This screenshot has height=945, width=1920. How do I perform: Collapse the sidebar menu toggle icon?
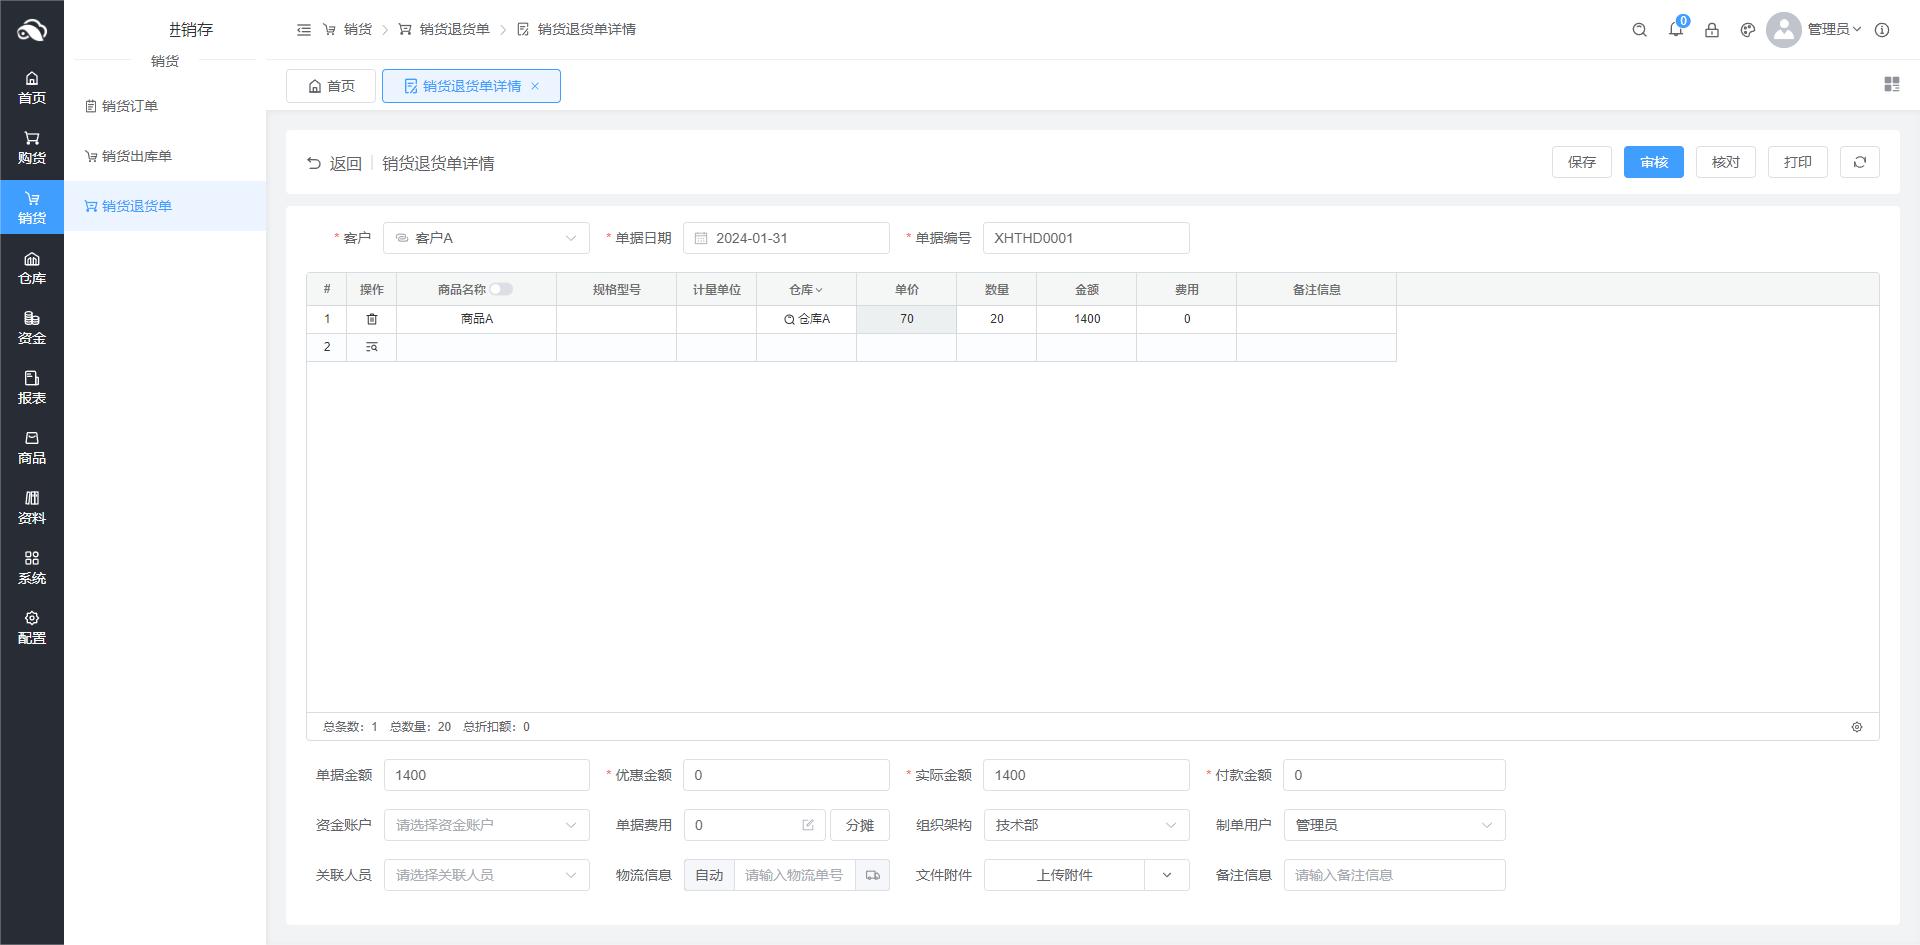tap(304, 30)
